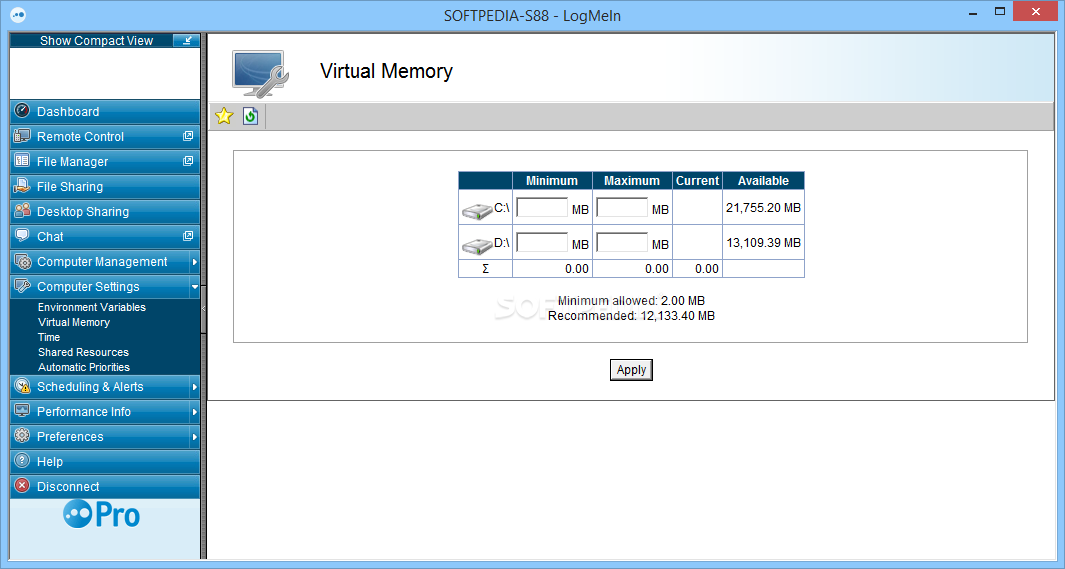Select Virtual Memory in sidebar submenu
The width and height of the screenshot is (1065, 569).
click(73, 322)
